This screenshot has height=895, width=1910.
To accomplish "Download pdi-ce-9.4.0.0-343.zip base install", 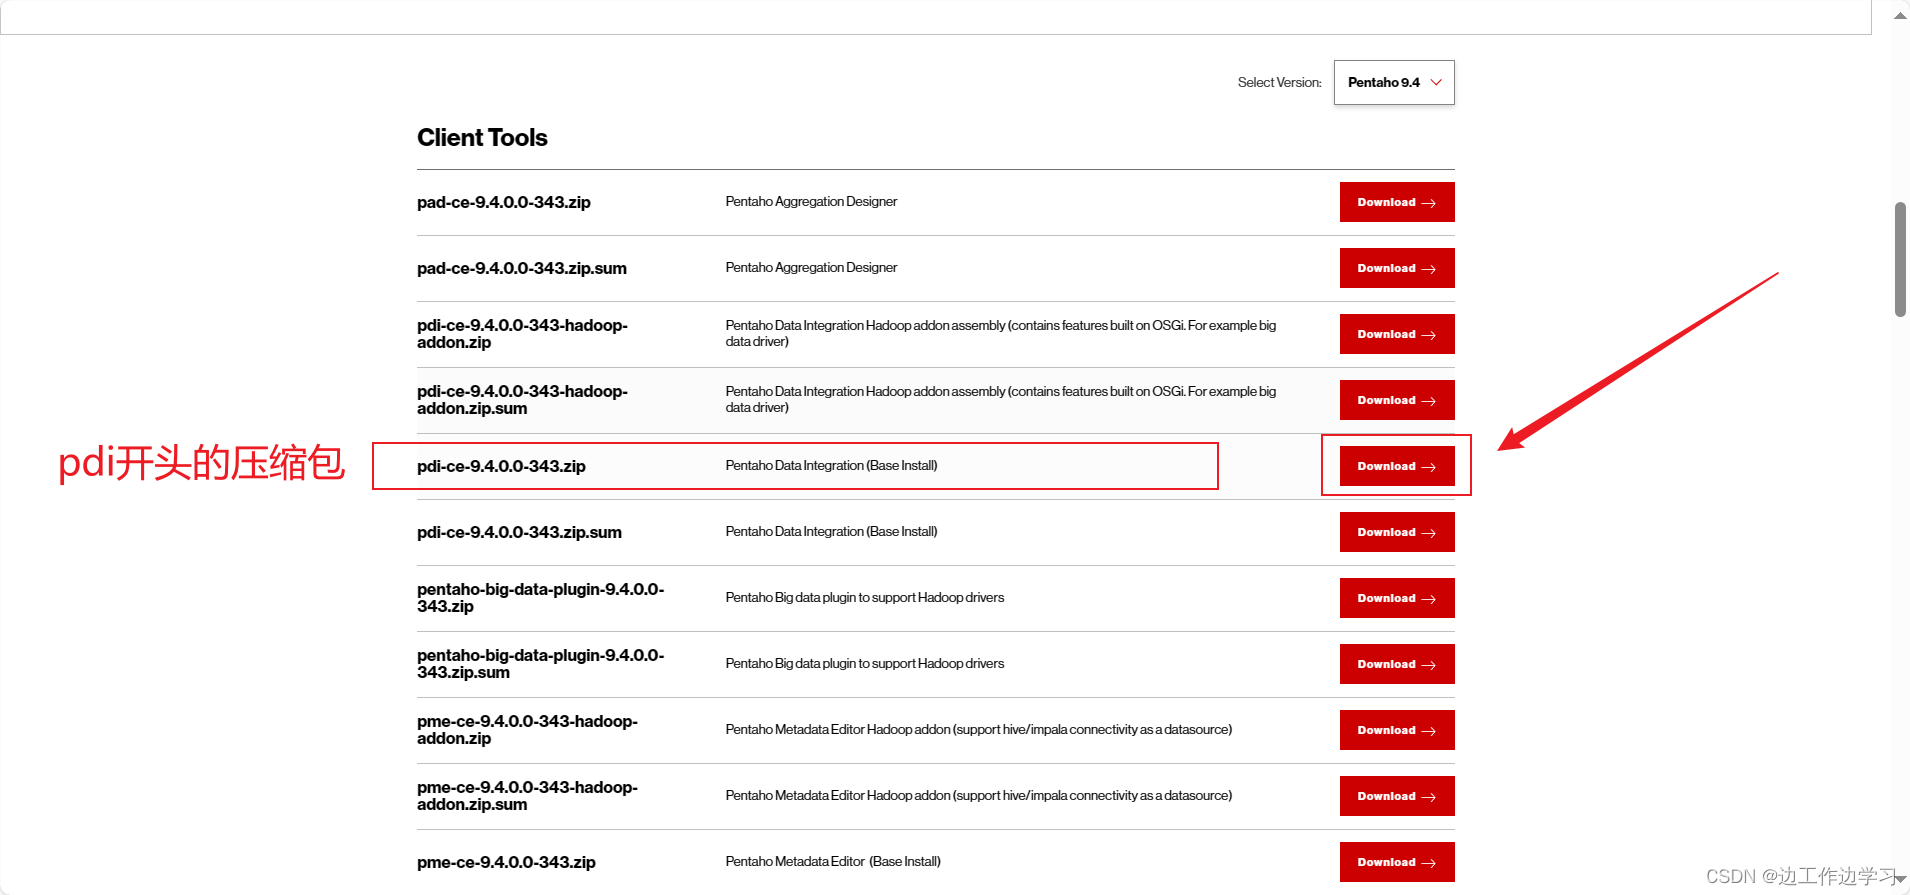I will pos(1397,466).
